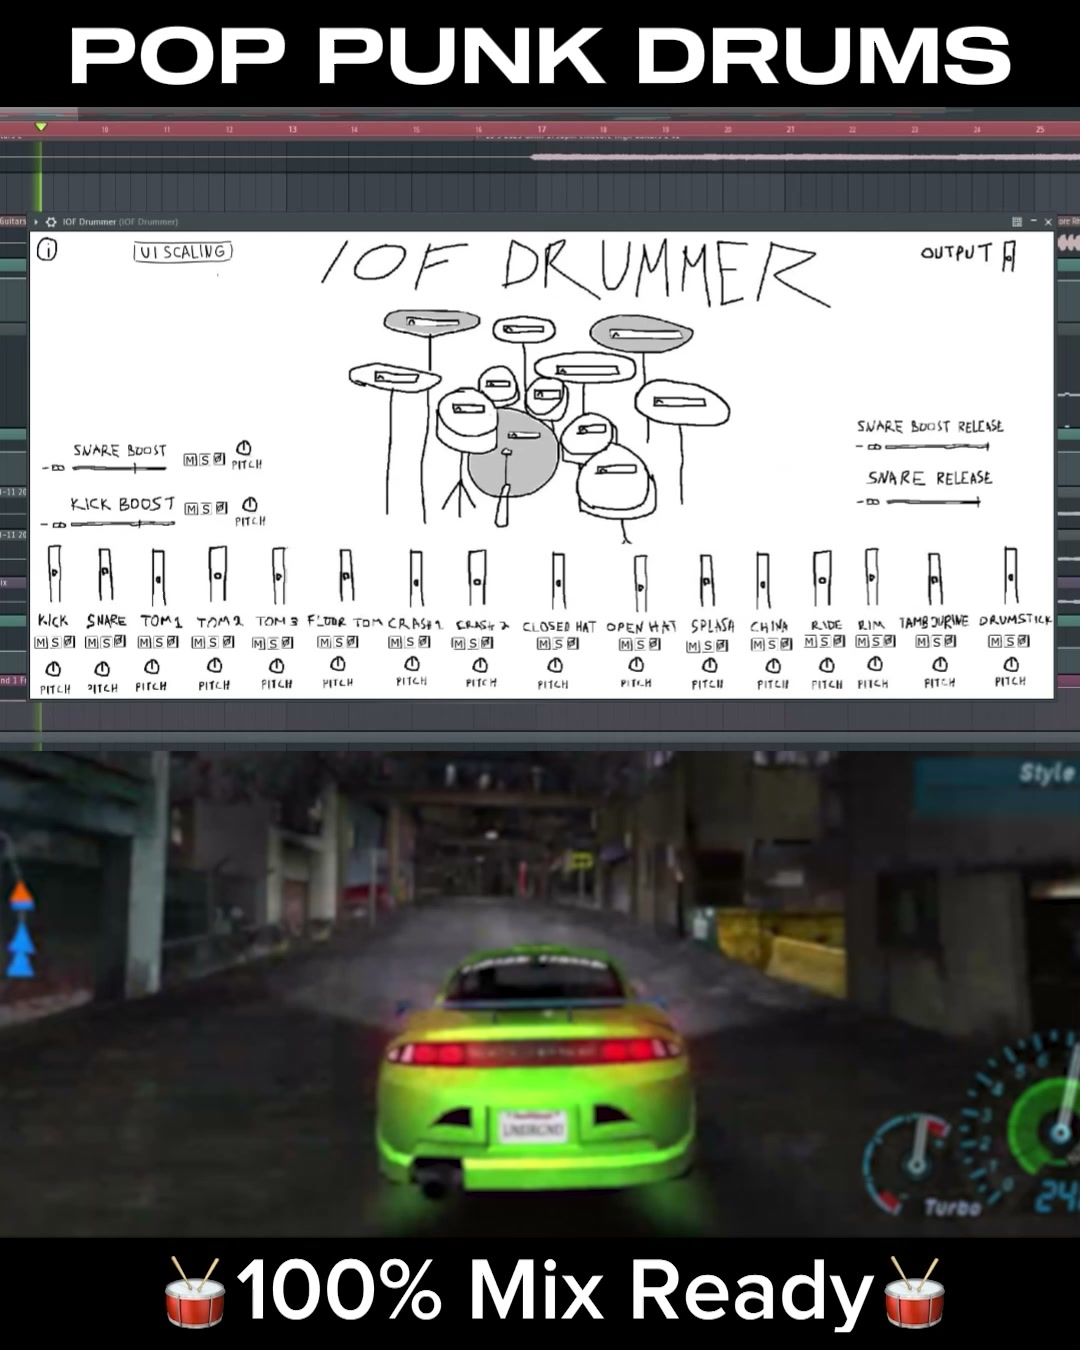The width and height of the screenshot is (1080, 1350).
Task: Click the China volume fader
Action: (x=763, y=581)
